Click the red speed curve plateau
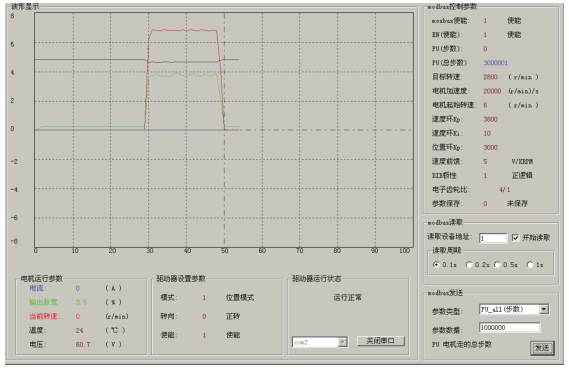 (184, 30)
